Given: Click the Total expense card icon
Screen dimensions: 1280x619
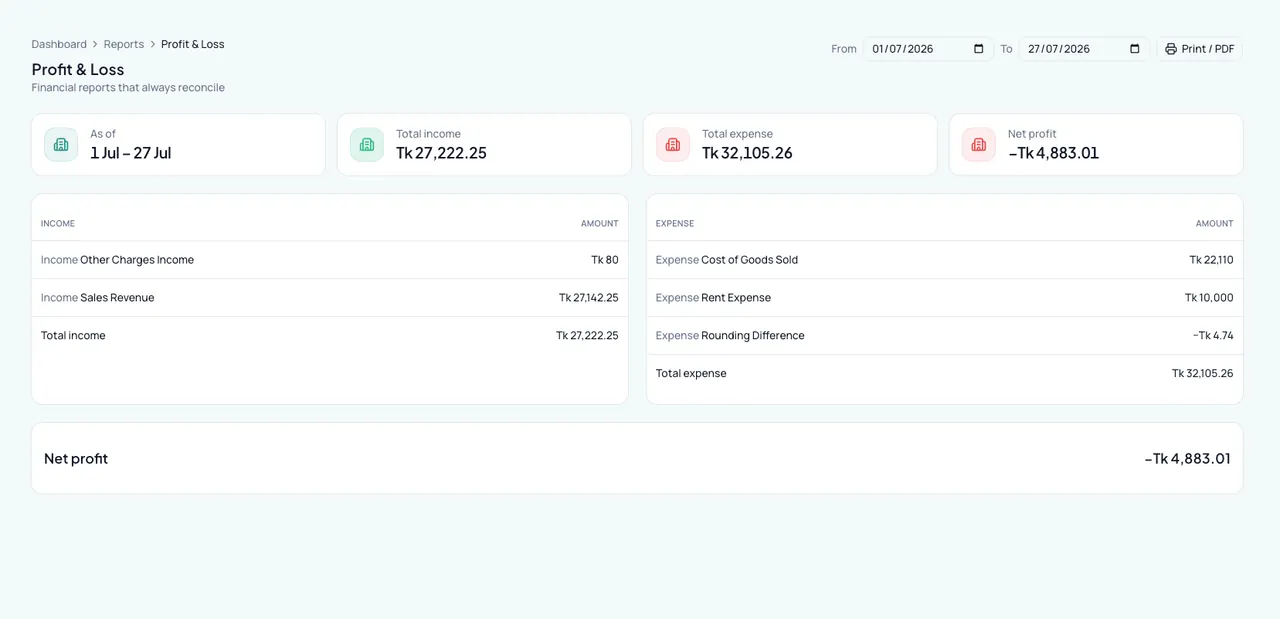Looking at the screenshot, I should 673,145.
